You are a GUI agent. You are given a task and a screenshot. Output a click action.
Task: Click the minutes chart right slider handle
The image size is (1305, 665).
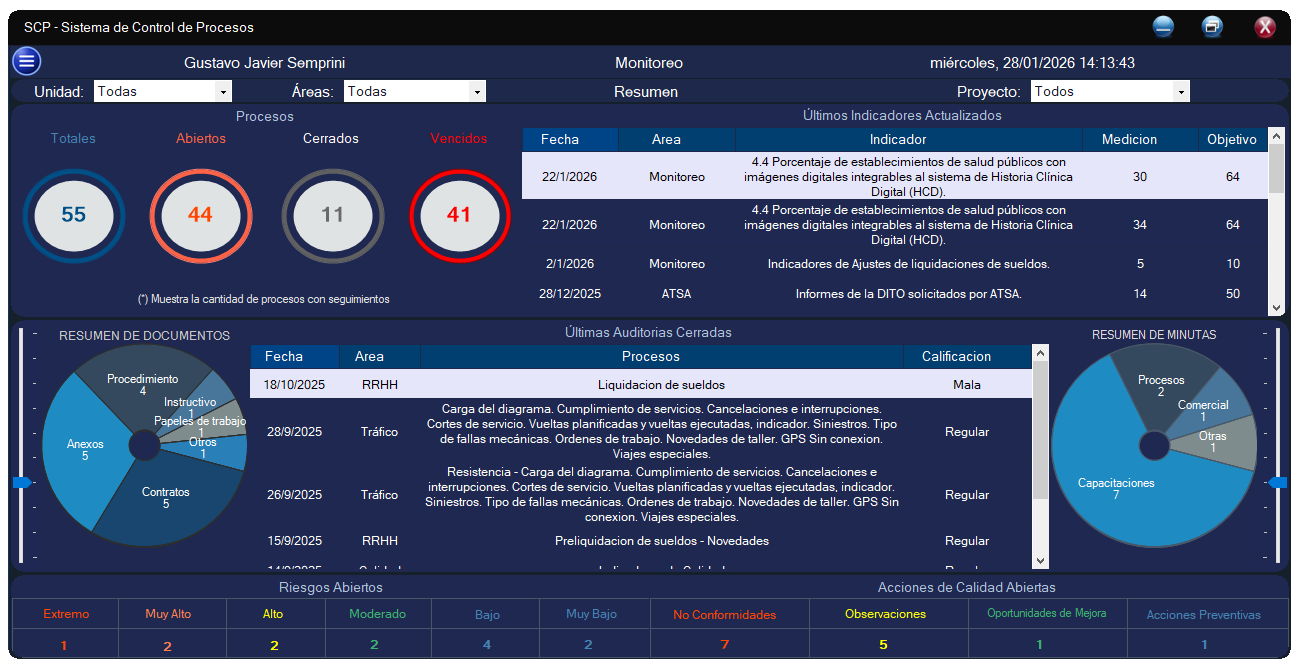tap(1277, 483)
